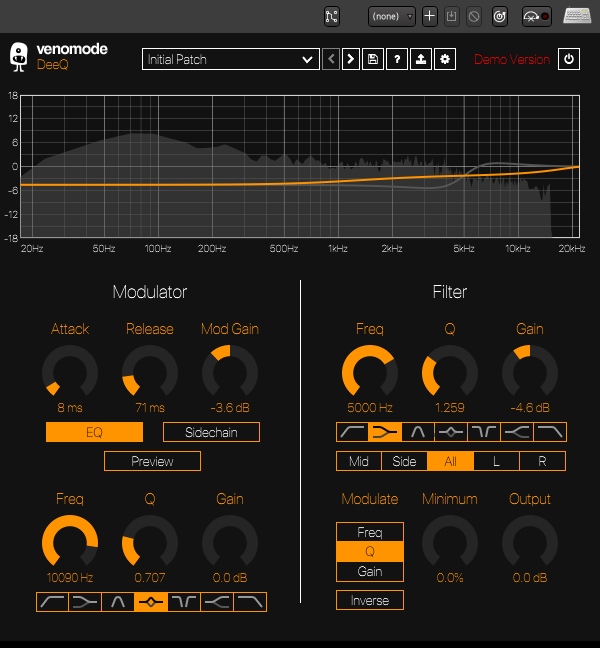Expand the (none) host preset dropdown

pos(392,16)
